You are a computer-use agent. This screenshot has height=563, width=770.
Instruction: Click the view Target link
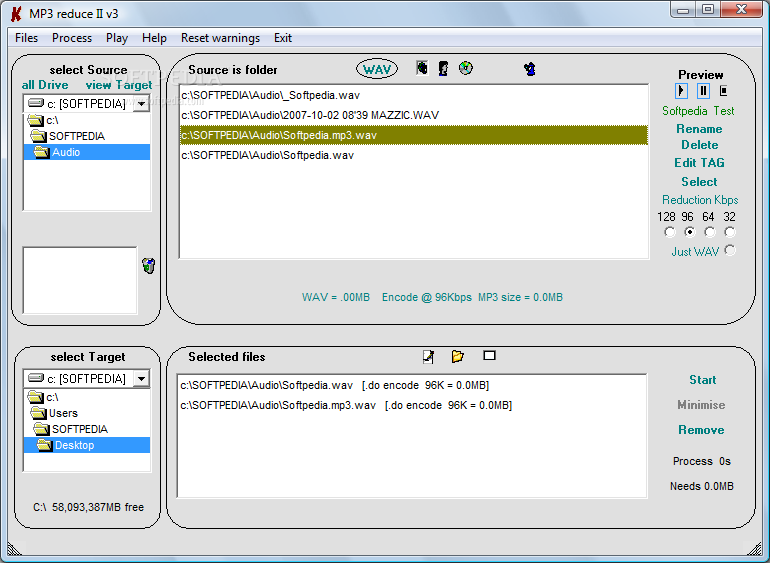click(119, 85)
